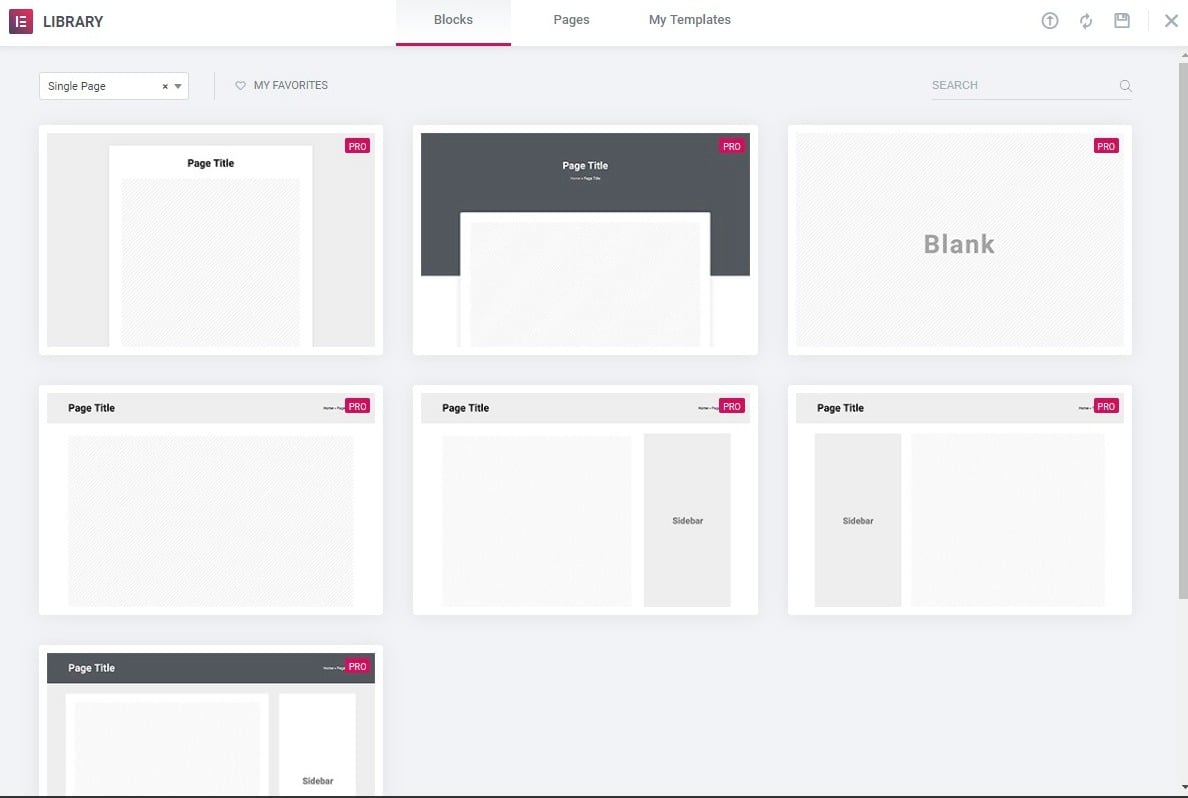
Task: Click the Search input field
Action: tap(1020, 86)
